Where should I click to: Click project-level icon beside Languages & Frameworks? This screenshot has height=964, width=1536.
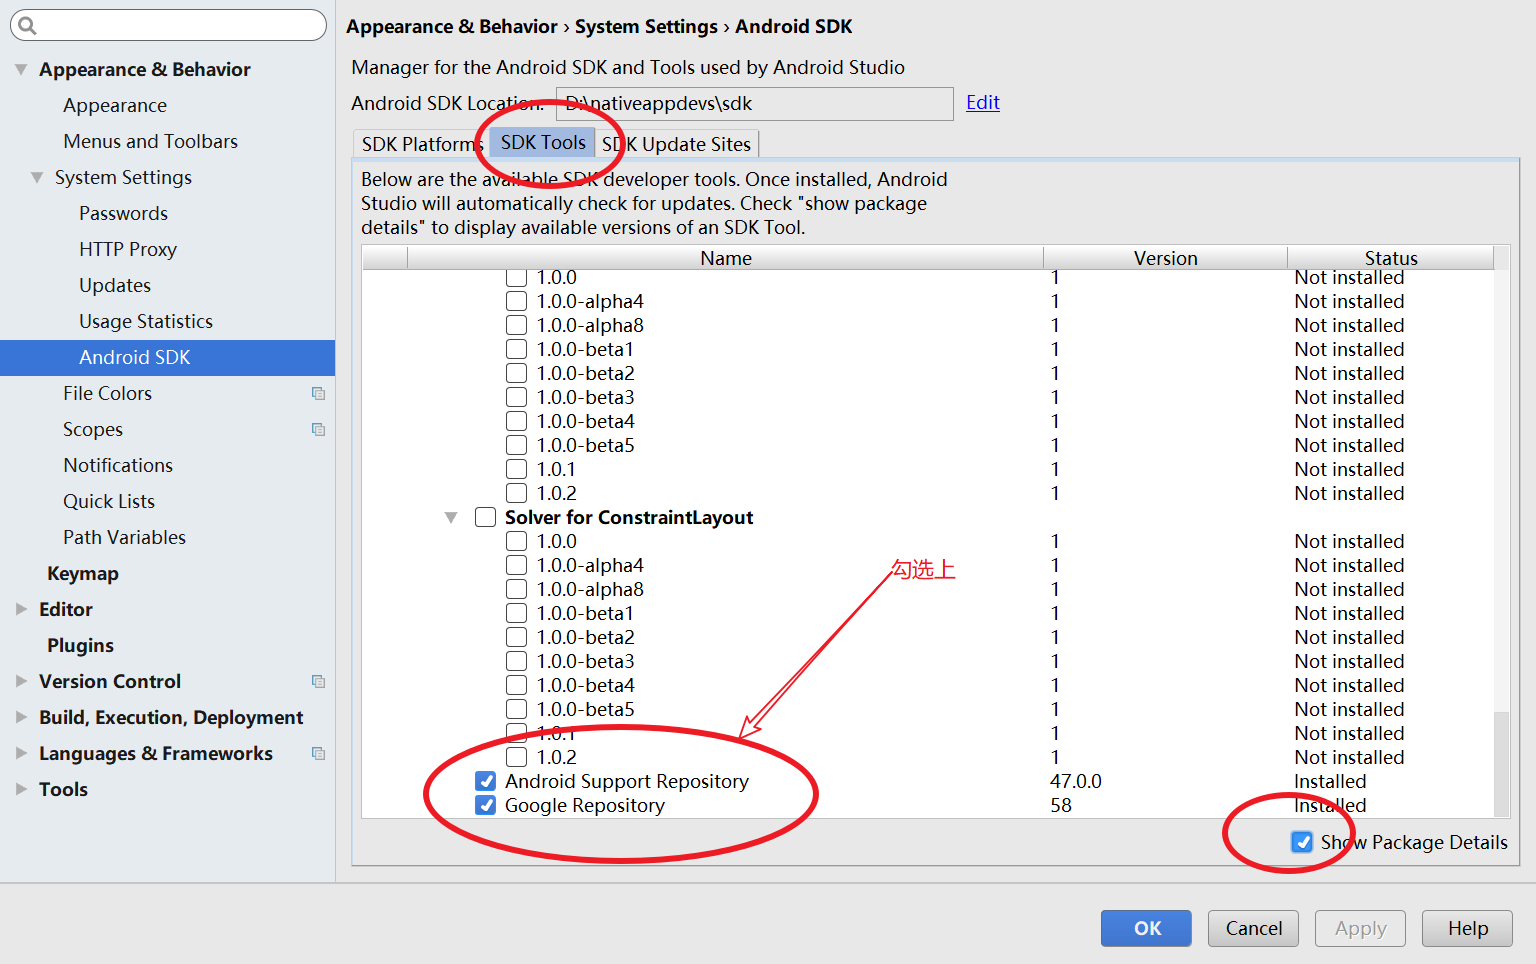coord(318,753)
